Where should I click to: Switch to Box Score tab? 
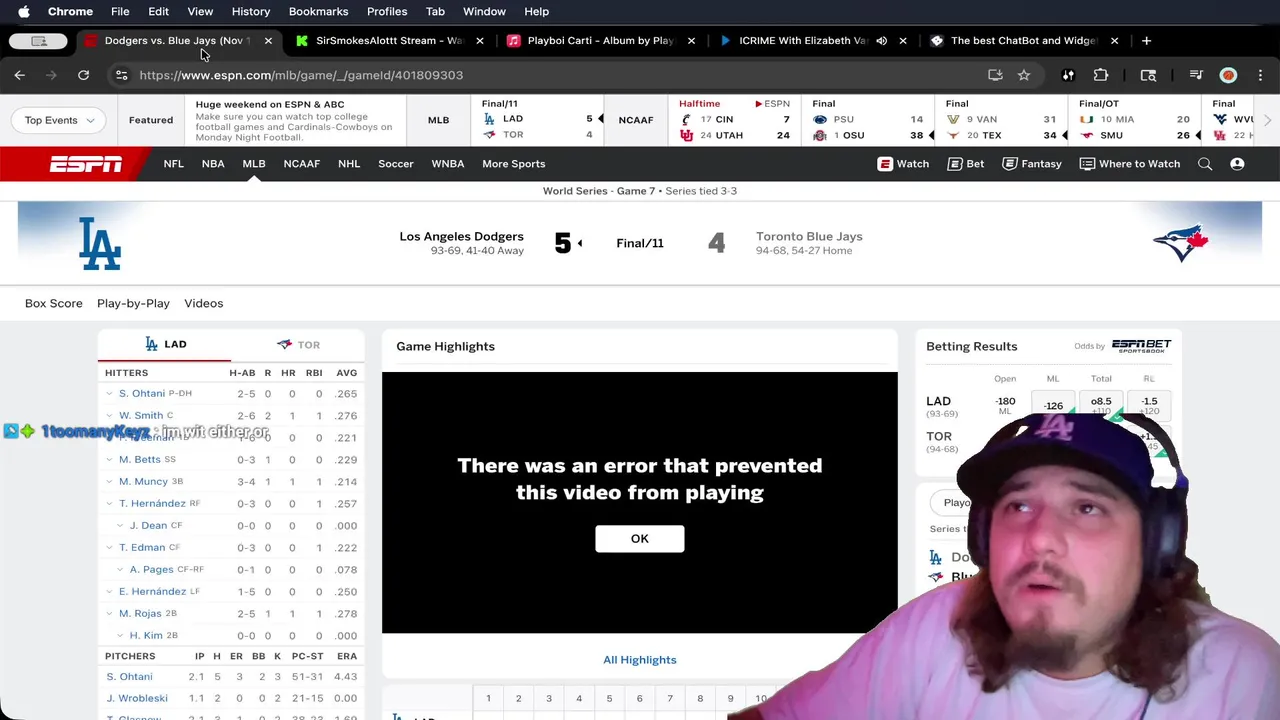[54, 303]
